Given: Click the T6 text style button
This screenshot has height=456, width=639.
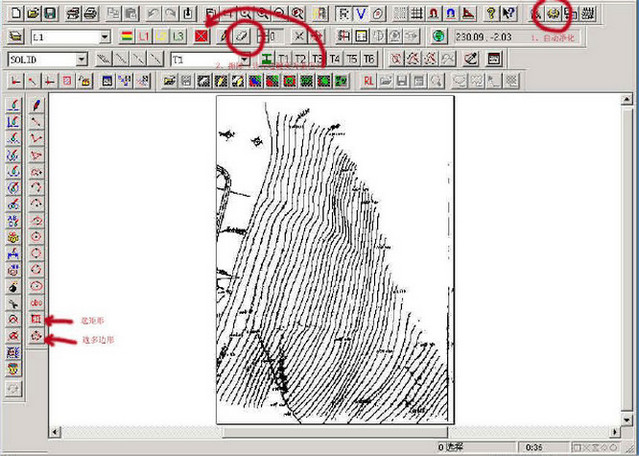Looking at the screenshot, I should [369, 59].
